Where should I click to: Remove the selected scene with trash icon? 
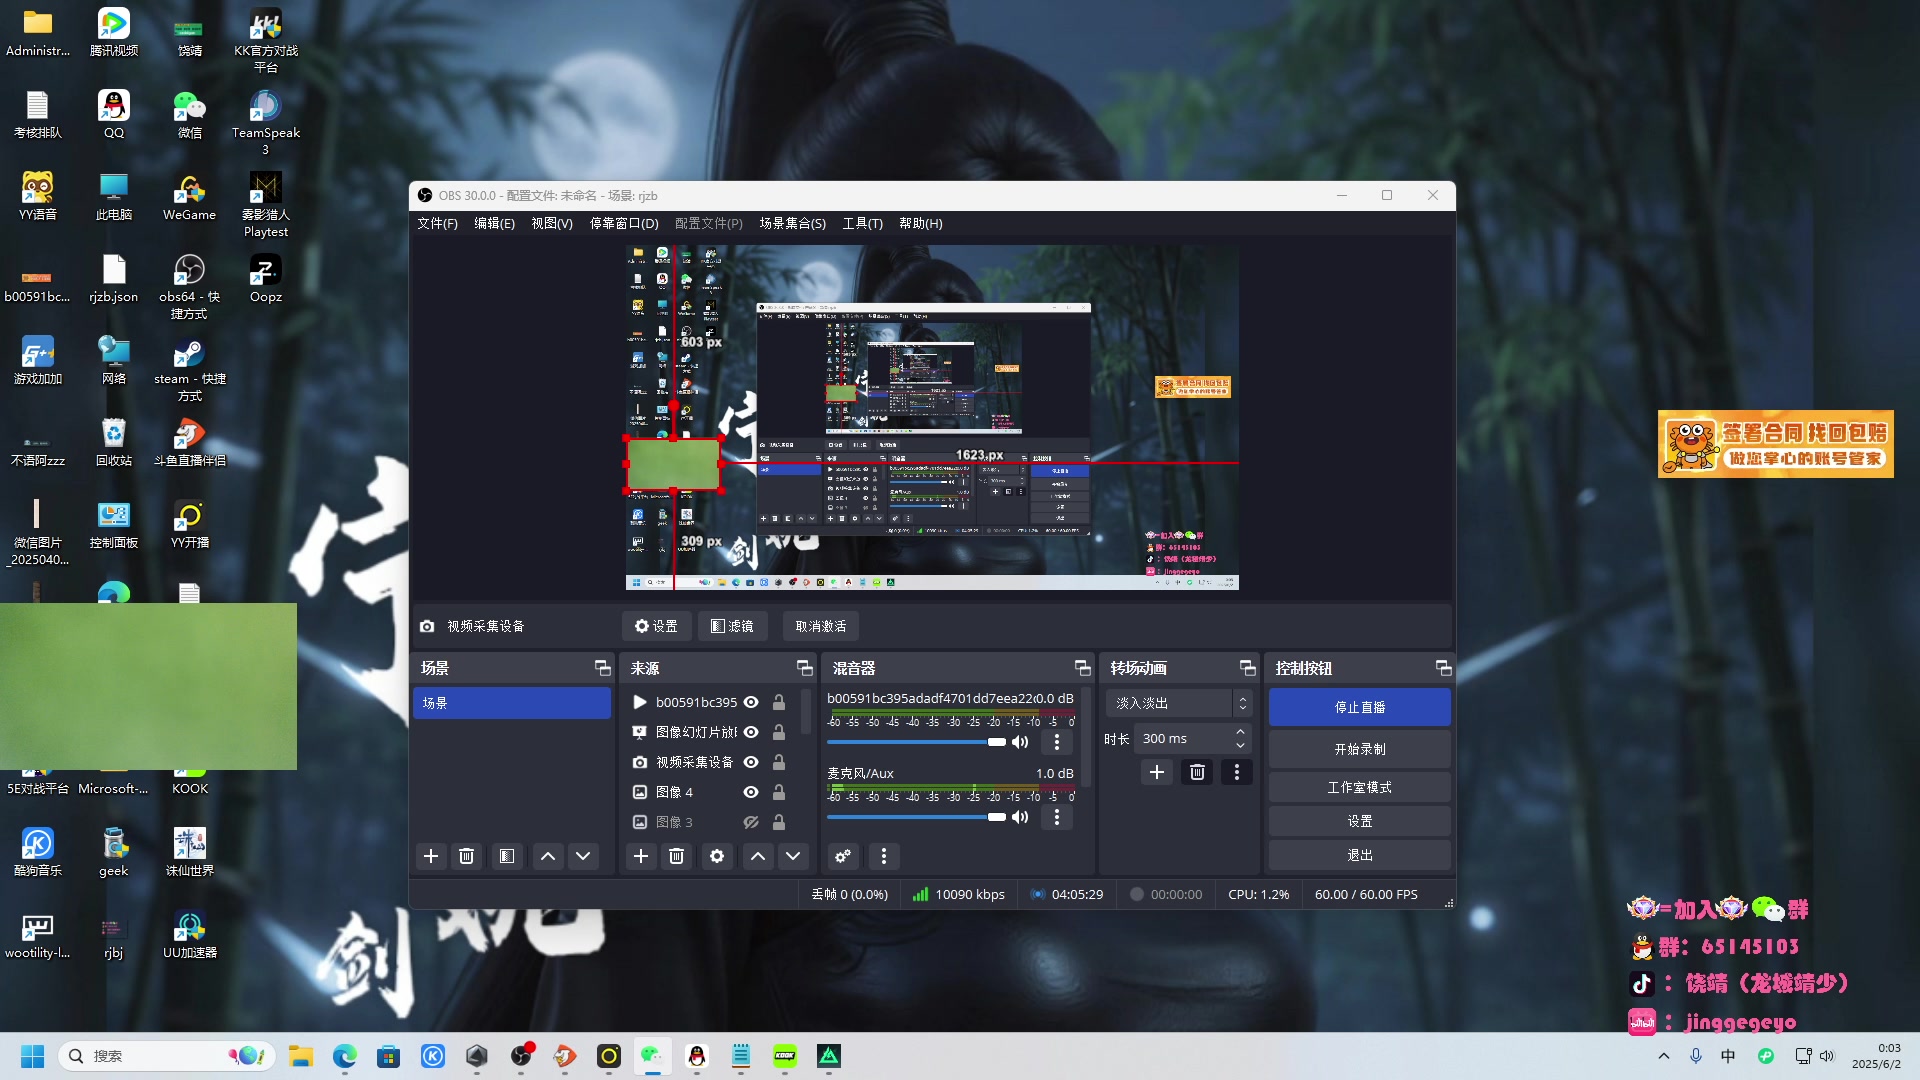click(x=466, y=856)
